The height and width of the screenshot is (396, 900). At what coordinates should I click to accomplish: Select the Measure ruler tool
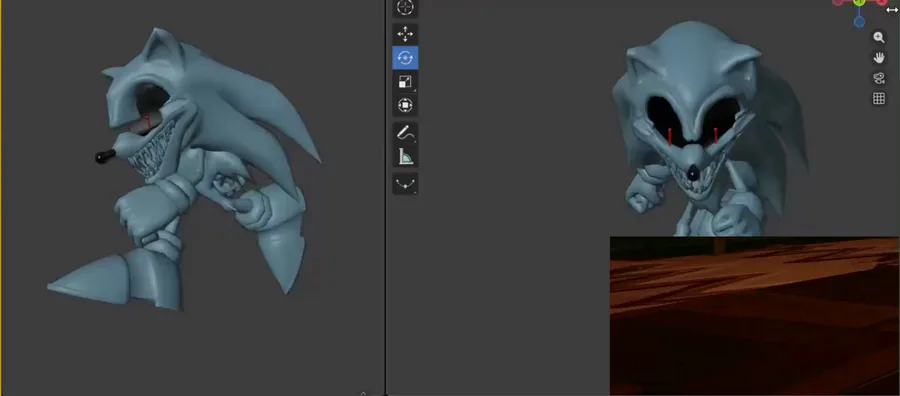(x=405, y=156)
